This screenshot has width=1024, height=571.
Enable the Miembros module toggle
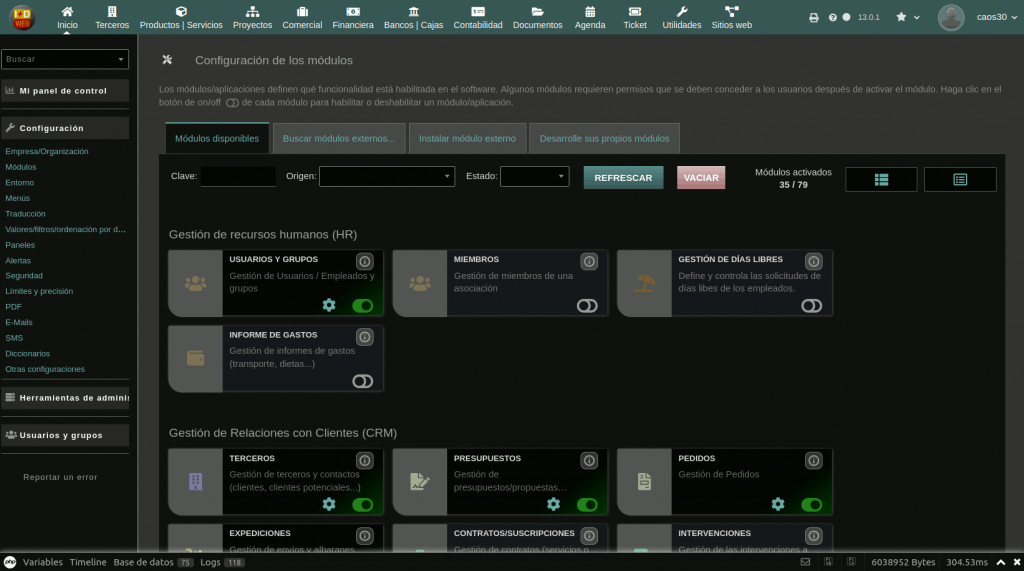coord(587,306)
